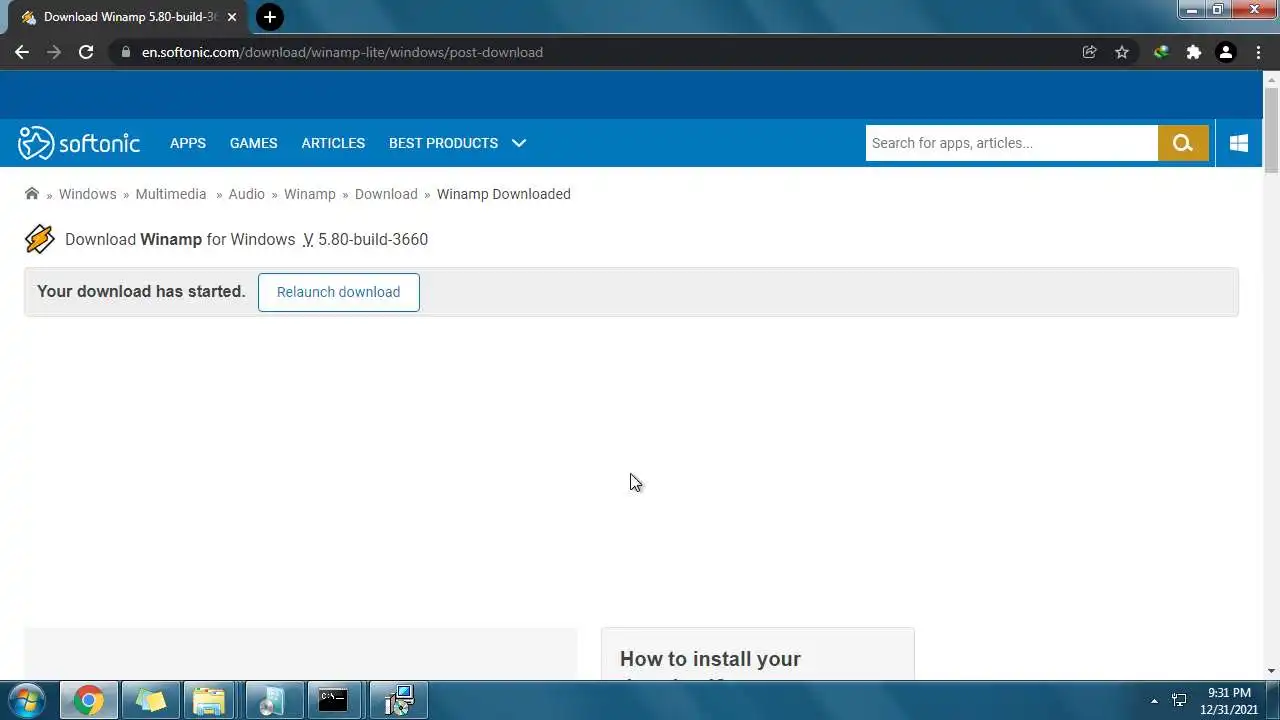Open the yellow folder taskbar icon
Screen dimensions: 1280x720
(x=151, y=701)
